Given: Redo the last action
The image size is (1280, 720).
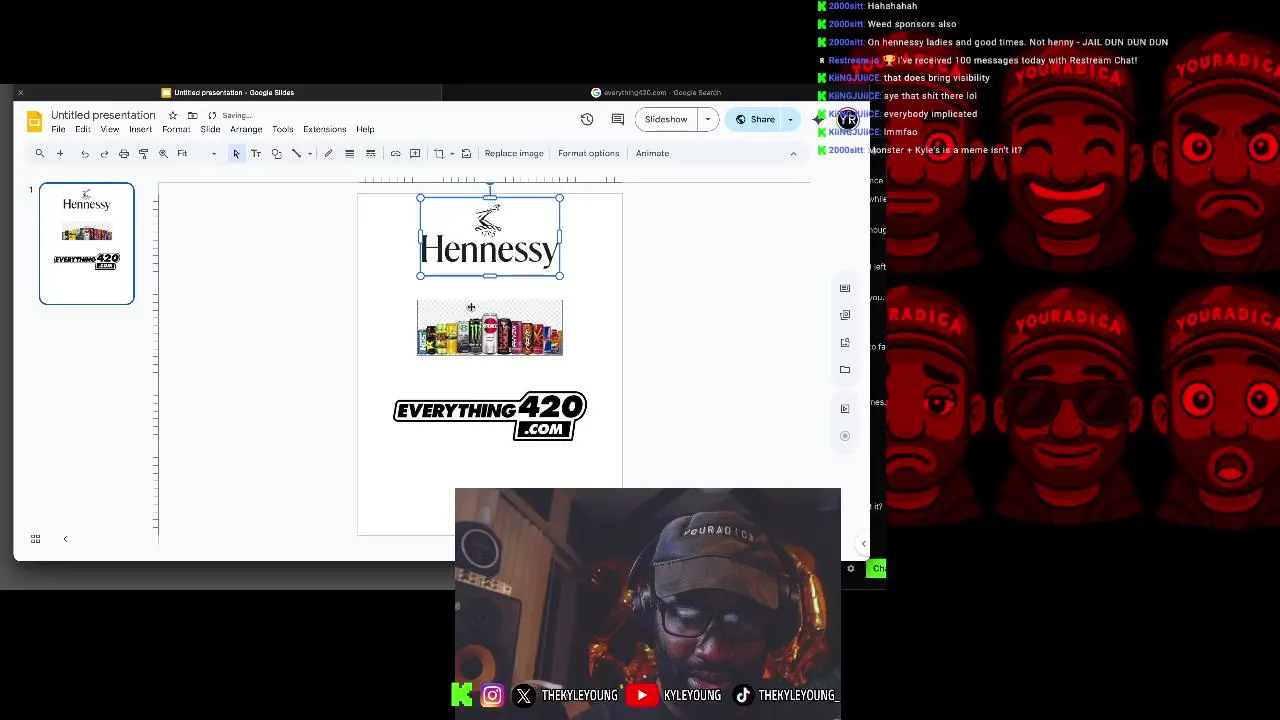Looking at the screenshot, I should [x=104, y=154].
